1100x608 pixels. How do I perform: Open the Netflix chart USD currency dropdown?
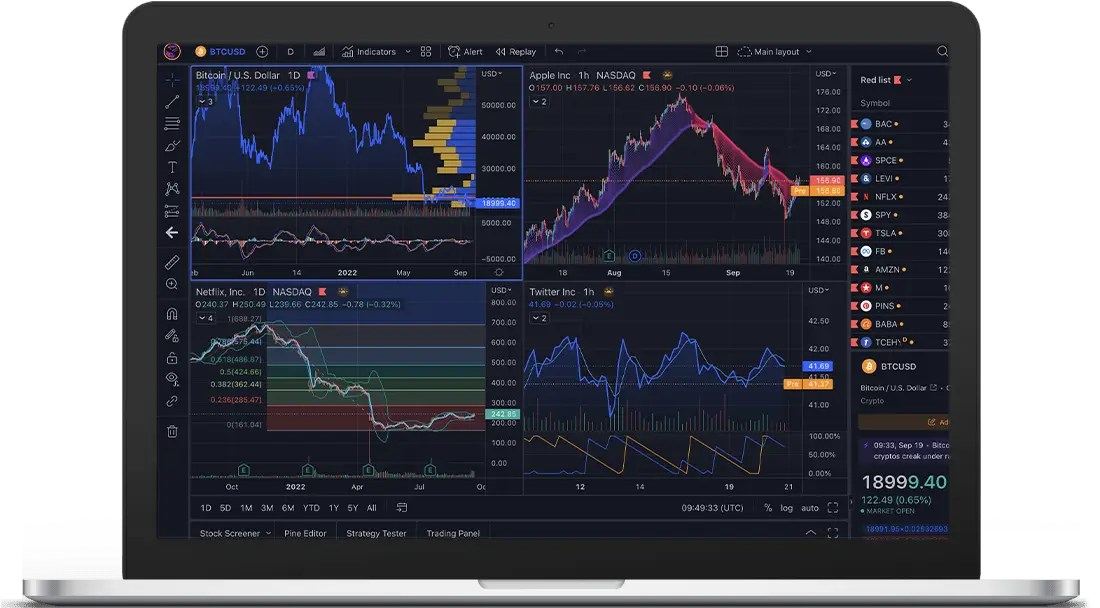pyautogui.click(x=502, y=290)
